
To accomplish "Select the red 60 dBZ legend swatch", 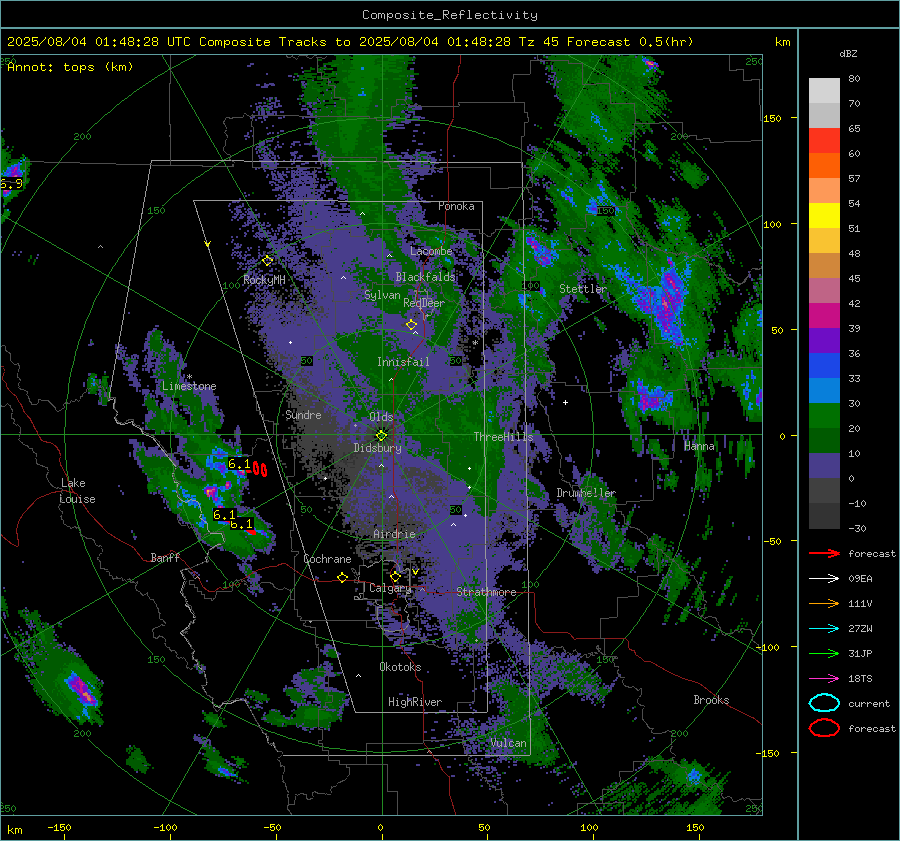I will tap(824, 141).
